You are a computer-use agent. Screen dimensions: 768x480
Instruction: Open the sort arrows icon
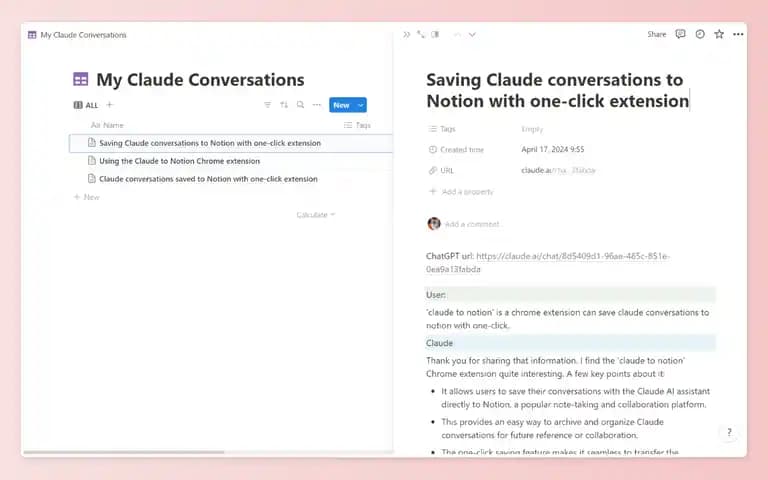[284, 105]
